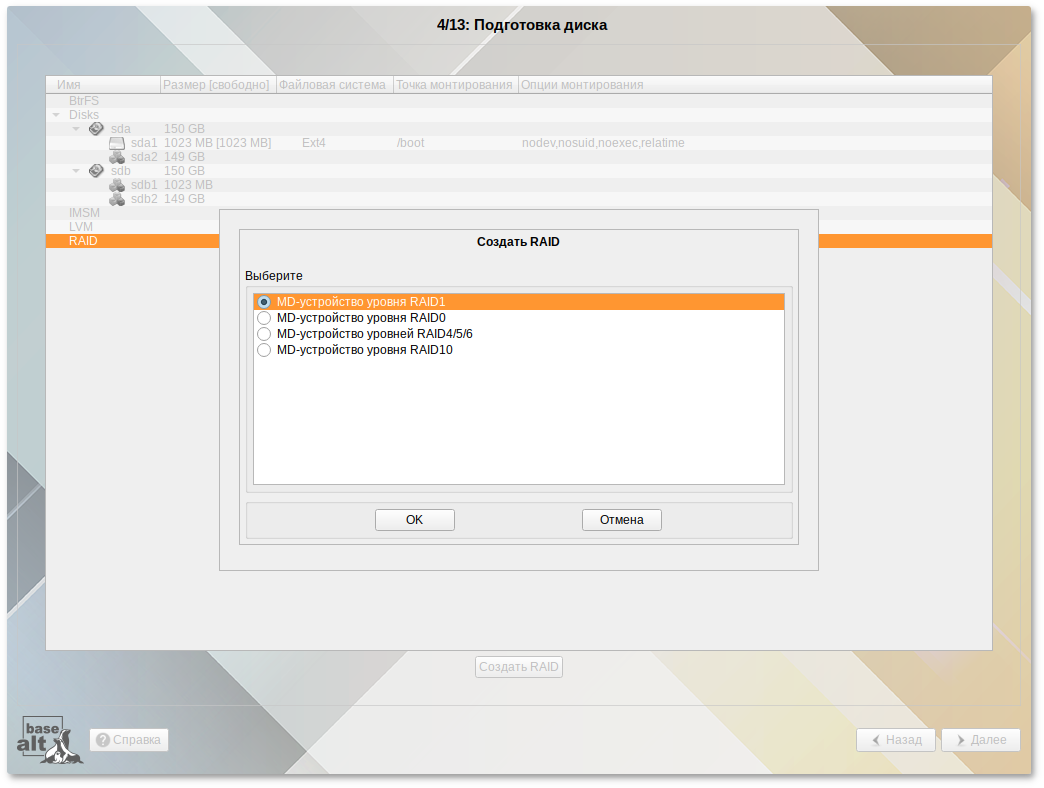
Task: Select the LVM tree item
Action: tap(81, 227)
